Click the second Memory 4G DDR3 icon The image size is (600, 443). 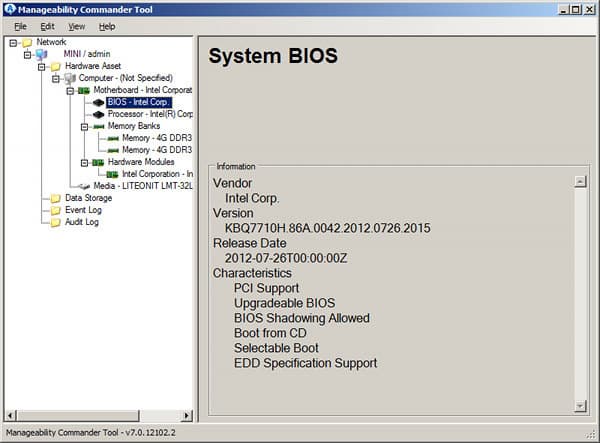point(113,150)
